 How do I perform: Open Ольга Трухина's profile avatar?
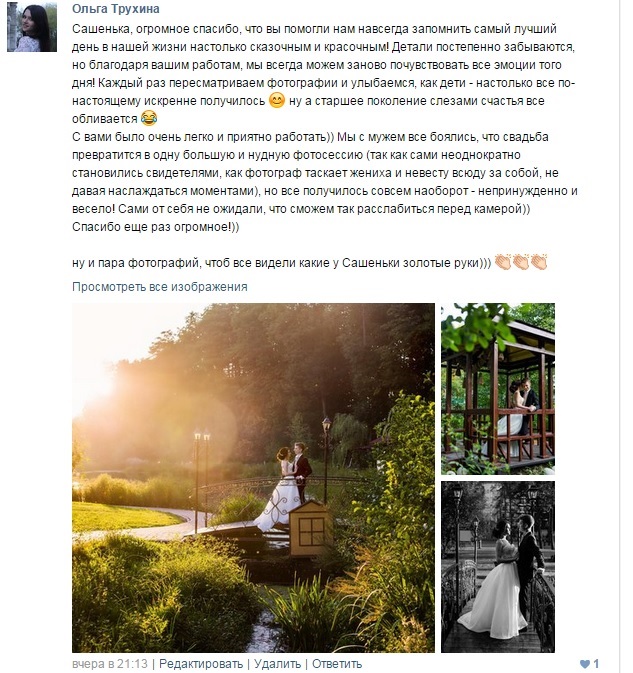(32, 27)
